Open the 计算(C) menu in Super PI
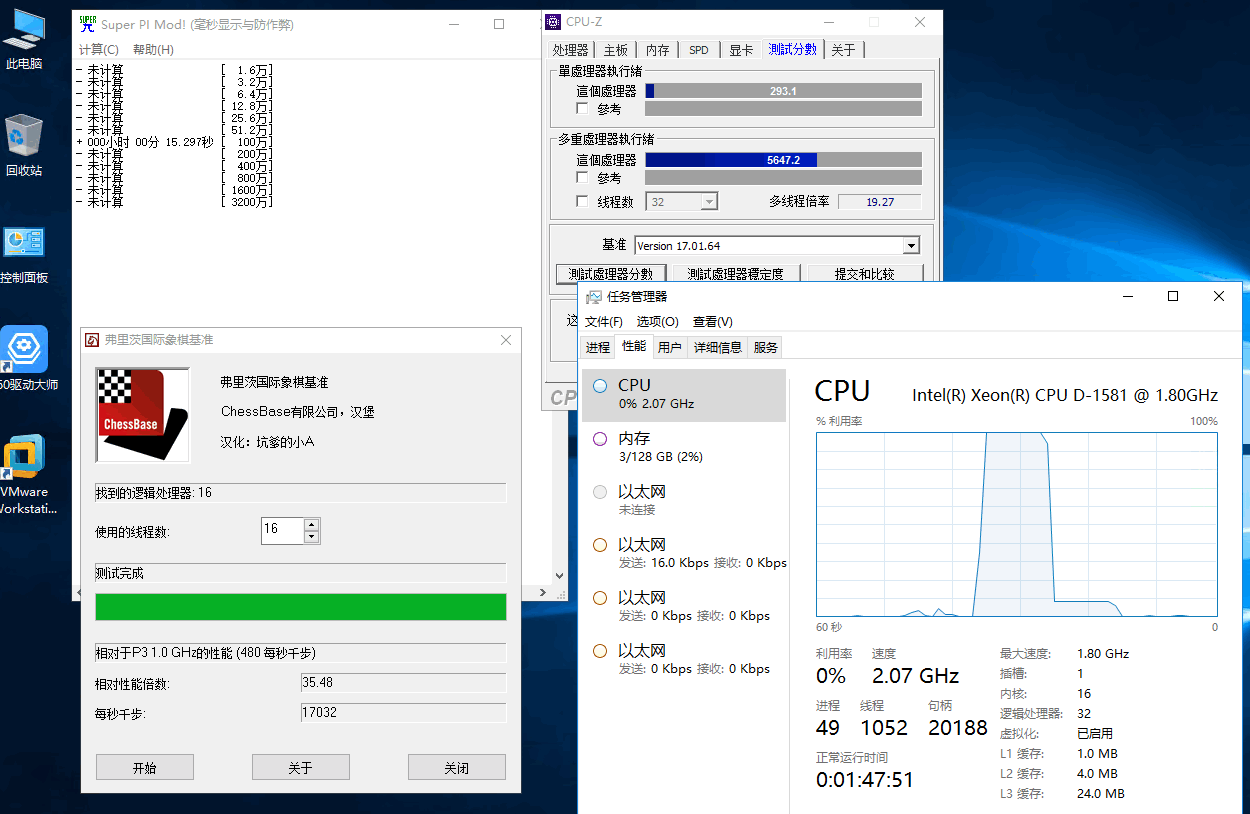The image size is (1250, 814). click(x=98, y=50)
